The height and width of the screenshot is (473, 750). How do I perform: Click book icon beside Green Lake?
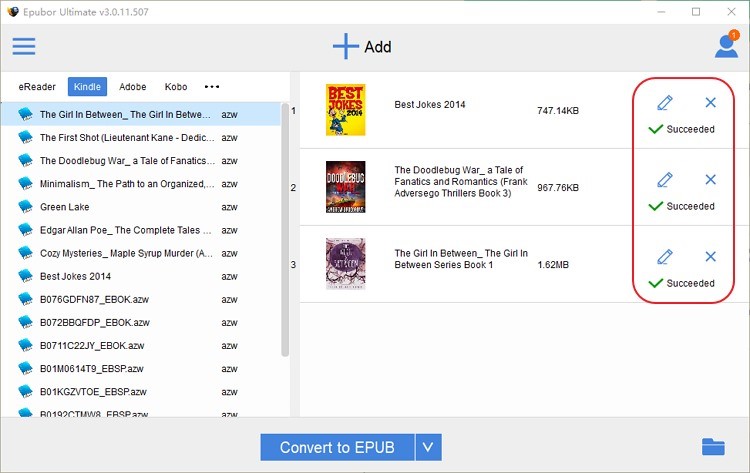(25, 207)
